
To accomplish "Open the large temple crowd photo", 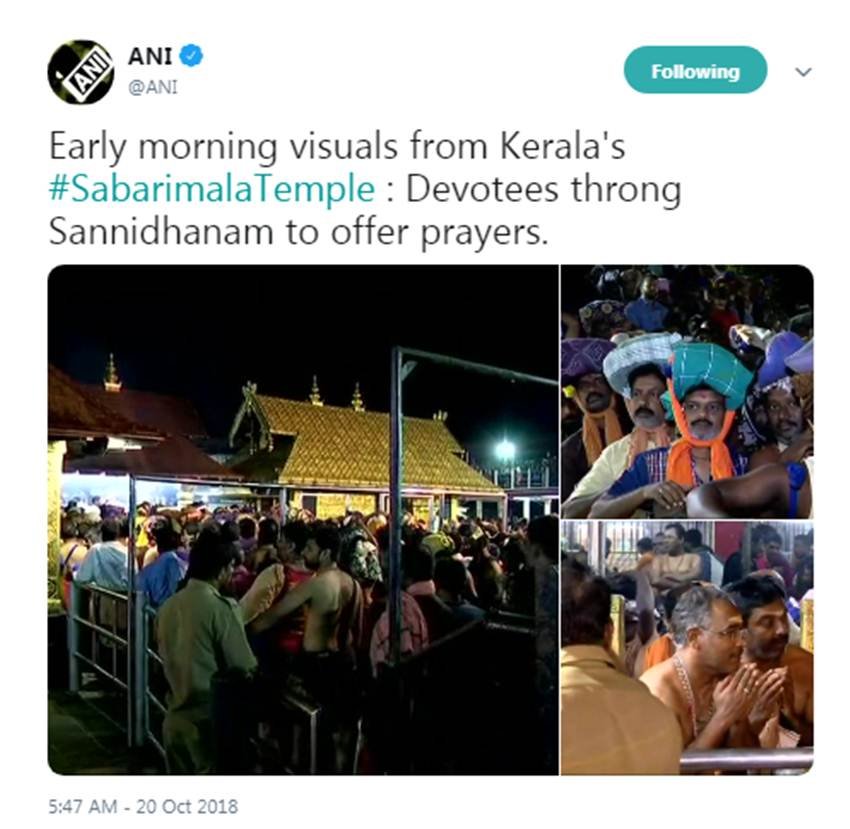I will click(x=303, y=519).
